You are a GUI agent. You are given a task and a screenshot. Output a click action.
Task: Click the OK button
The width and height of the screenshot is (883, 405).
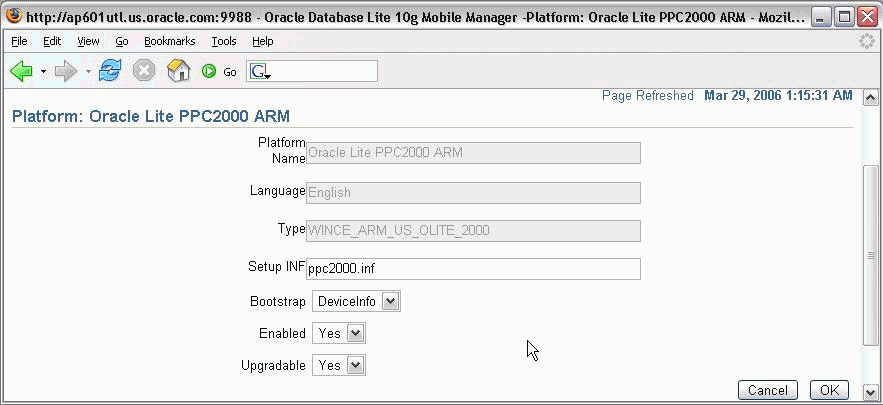click(829, 390)
